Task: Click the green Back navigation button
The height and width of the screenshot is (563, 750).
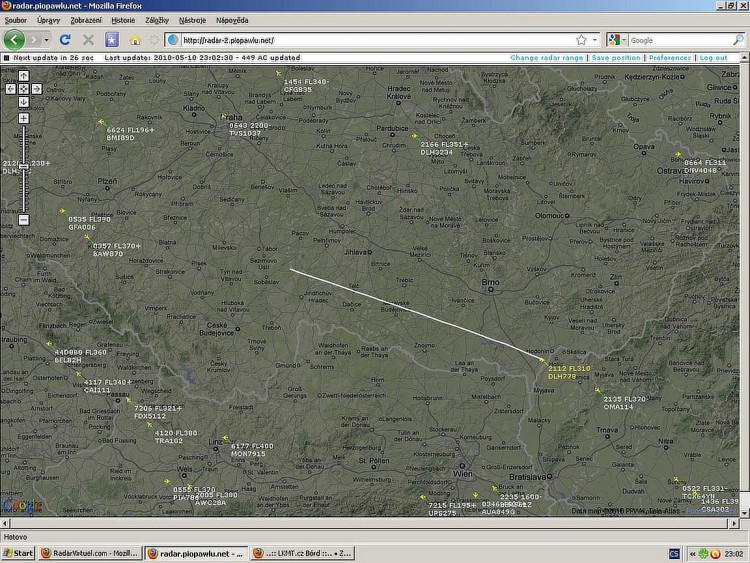Action: [x=14, y=40]
